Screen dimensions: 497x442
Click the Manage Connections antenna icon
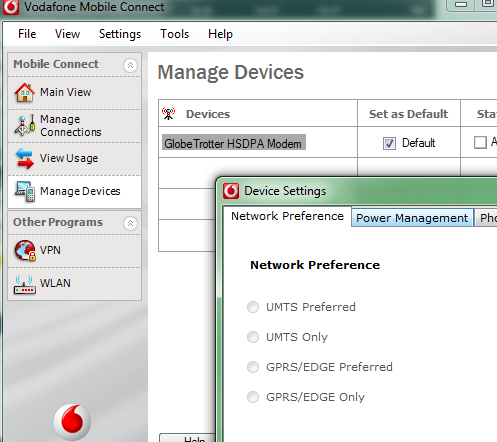(x=25, y=125)
